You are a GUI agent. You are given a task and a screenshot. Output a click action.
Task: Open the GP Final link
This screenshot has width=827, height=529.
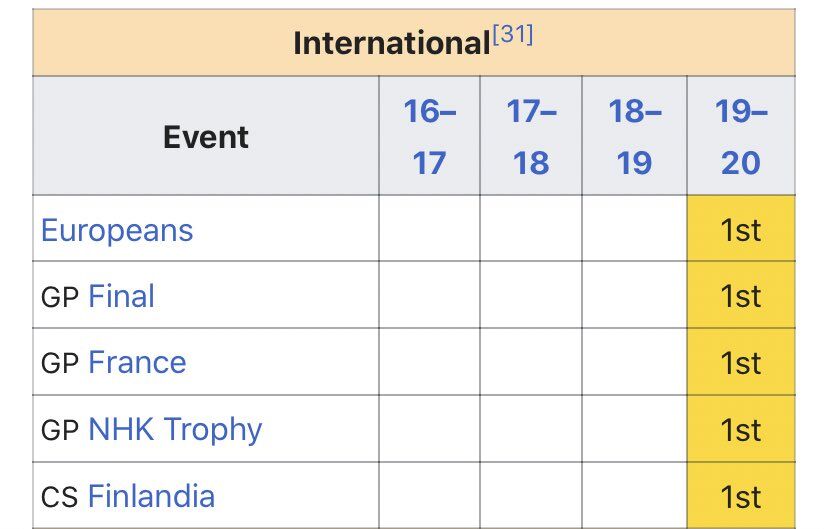coord(121,296)
